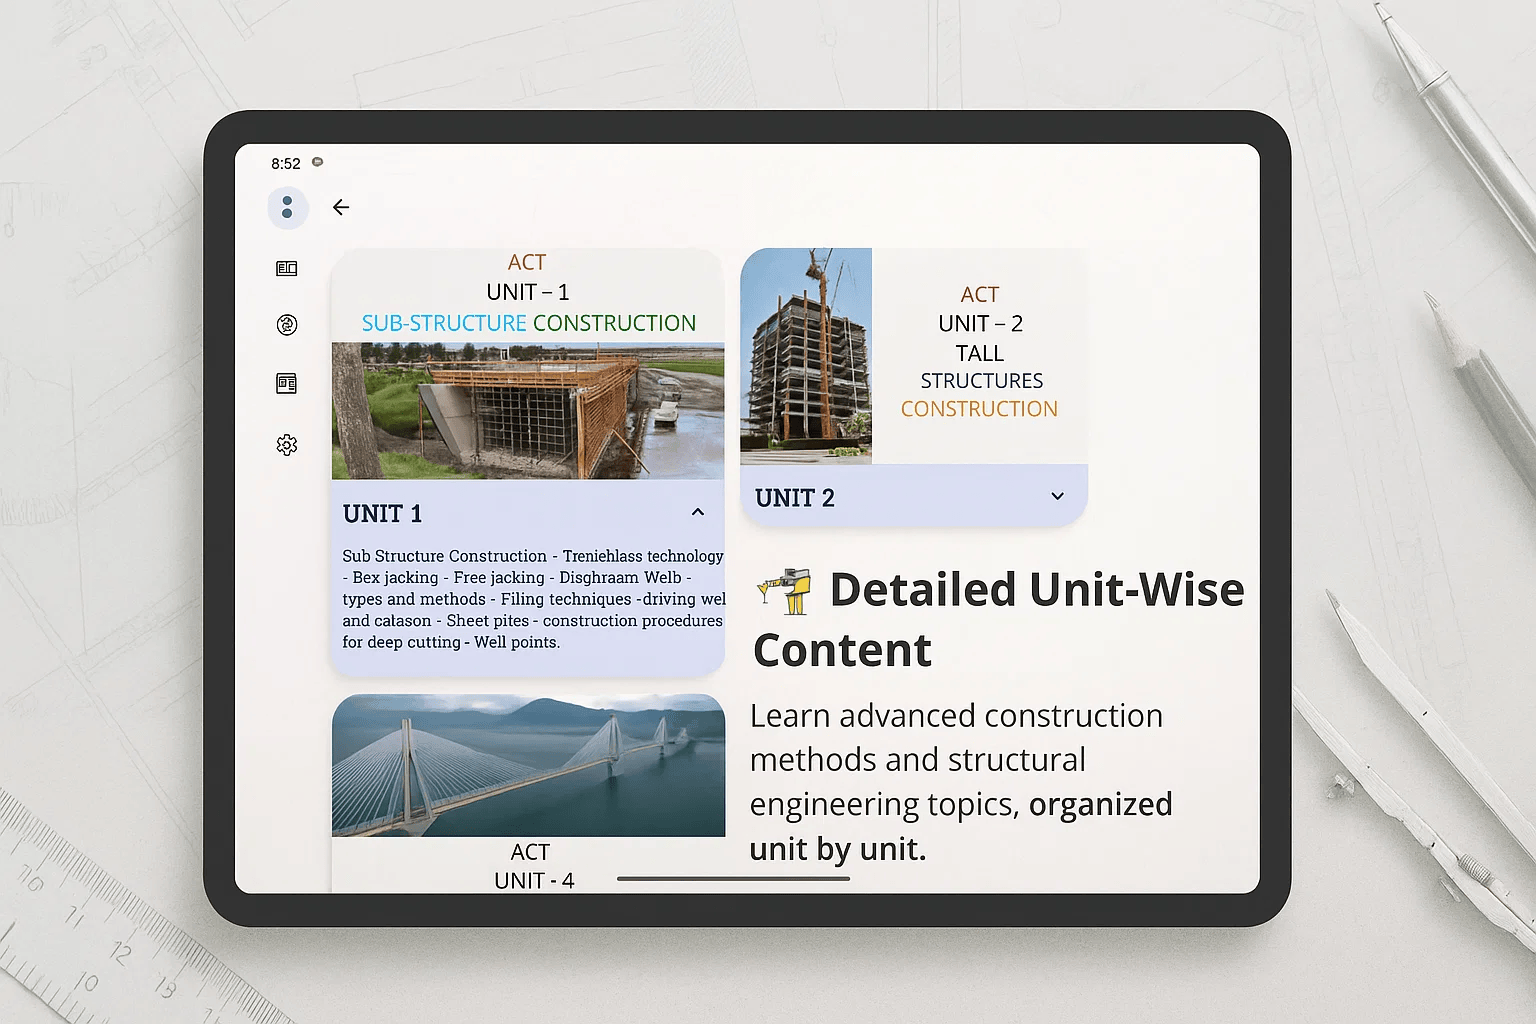The width and height of the screenshot is (1536, 1024).
Task: Click the bridge thumbnail image
Action: (528, 765)
